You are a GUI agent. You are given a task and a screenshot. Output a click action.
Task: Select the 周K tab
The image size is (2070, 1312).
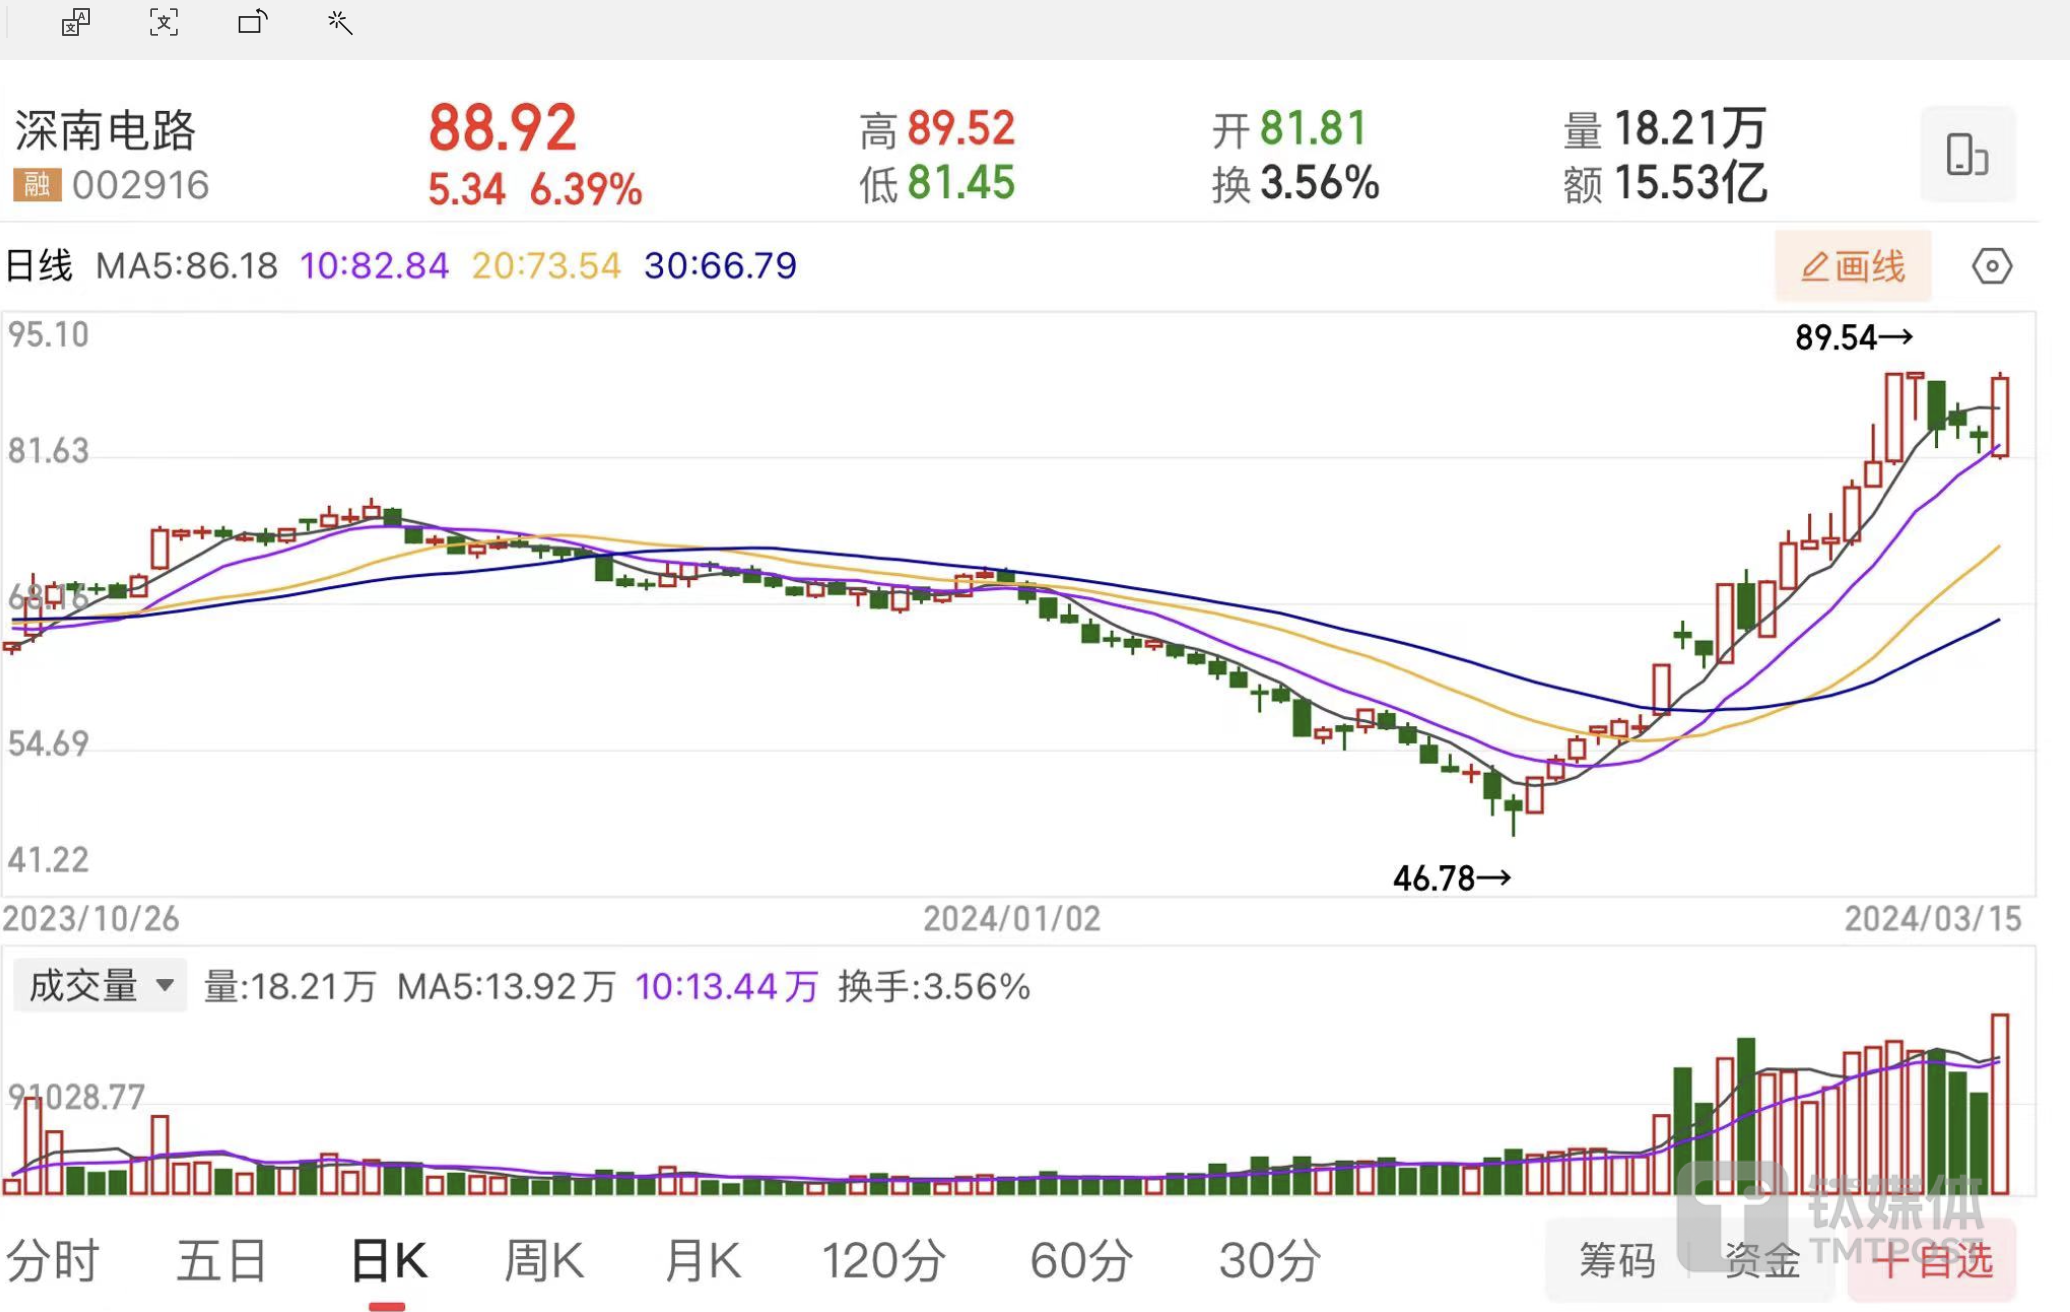544,1260
